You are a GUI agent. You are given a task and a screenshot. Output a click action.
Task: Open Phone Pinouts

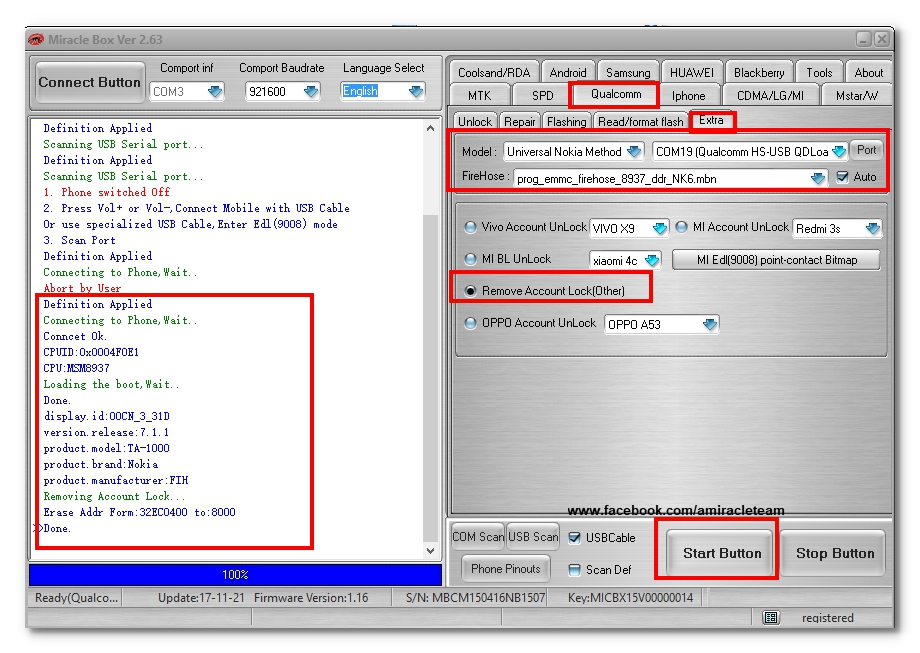(x=505, y=569)
